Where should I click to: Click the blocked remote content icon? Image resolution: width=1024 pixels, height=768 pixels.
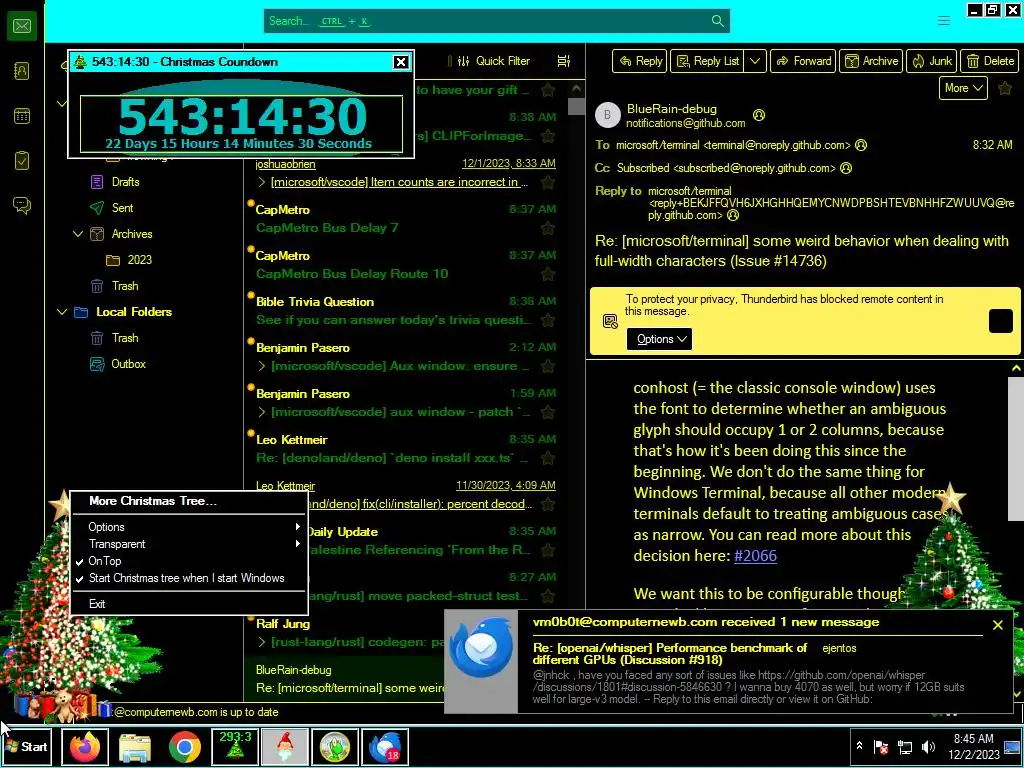point(610,321)
